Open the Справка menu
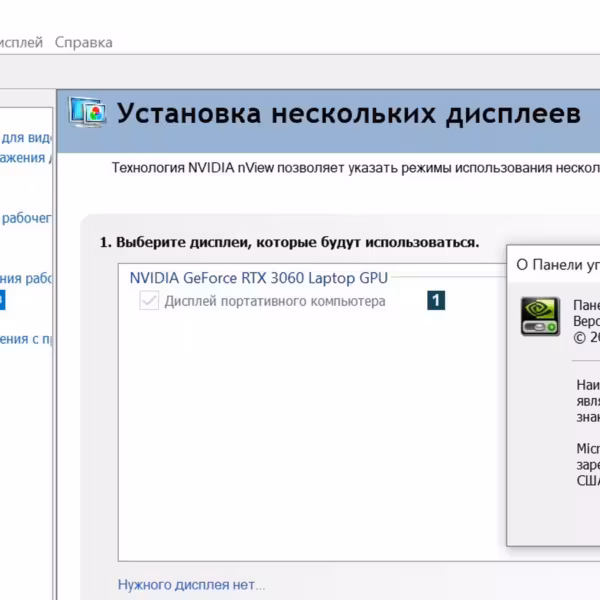This screenshot has height=600, width=600. (x=83, y=42)
